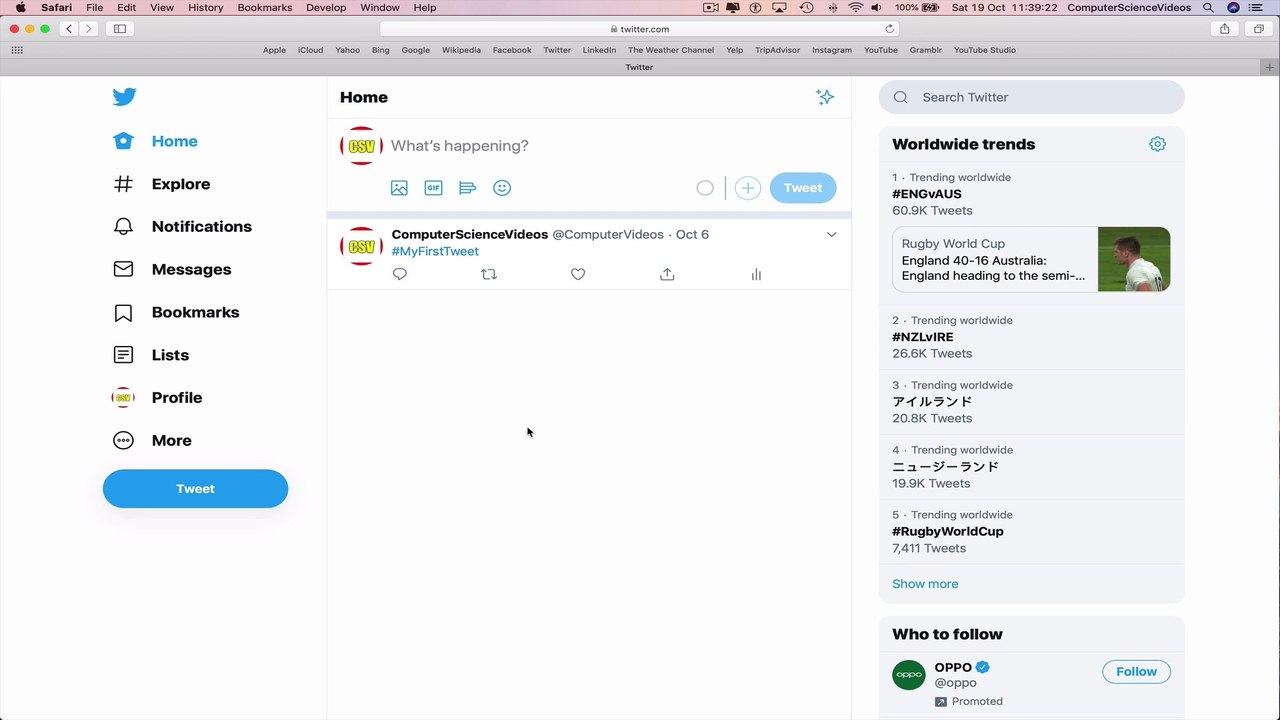Open the ニュージーランド trend
This screenshot has height=720, width=1280.
[945, 467]
